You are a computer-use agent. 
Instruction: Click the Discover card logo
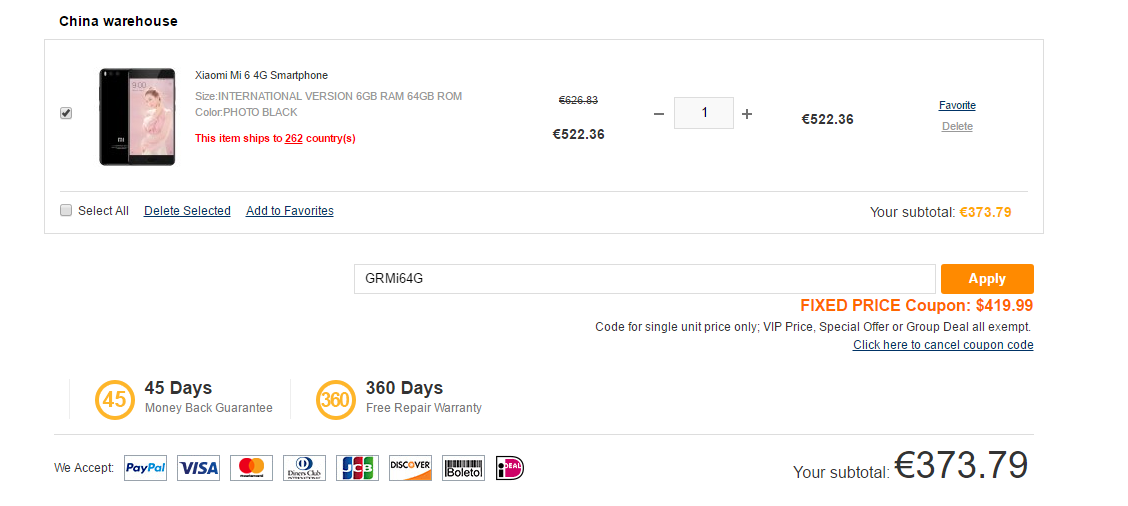[x=410, y=468]
